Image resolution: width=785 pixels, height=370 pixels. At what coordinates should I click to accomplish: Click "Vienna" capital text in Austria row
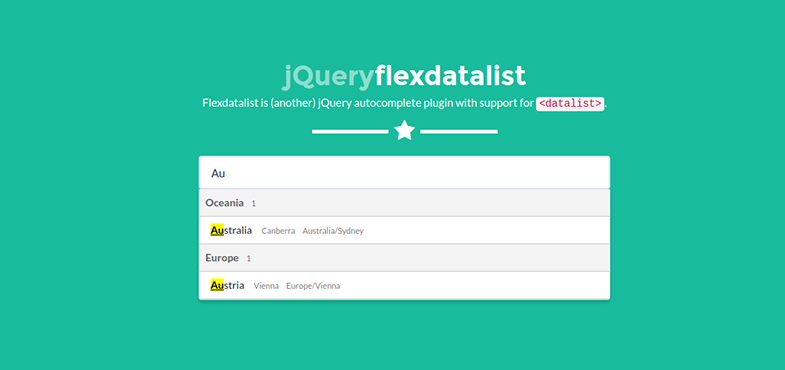[x=266, y=286]
